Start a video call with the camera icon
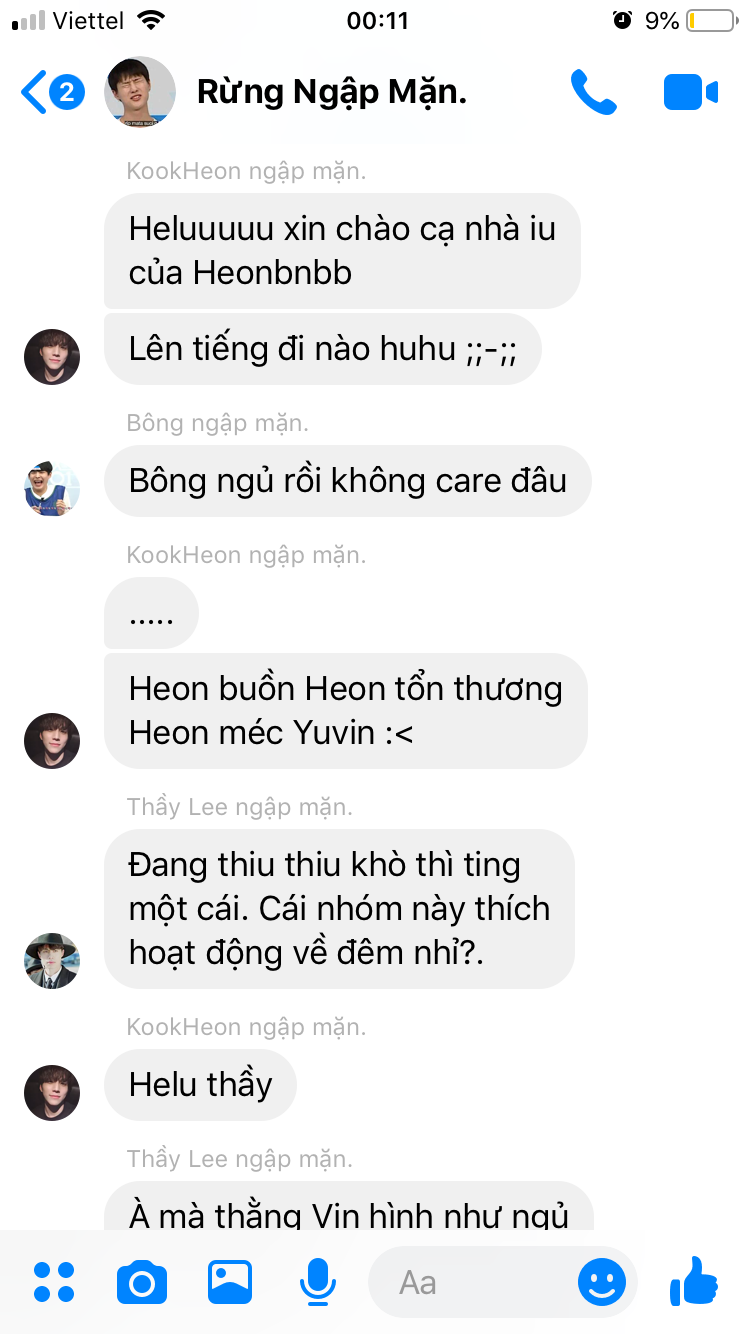This screenshot has height=1334, width=750. pyautogui.click(x=691, y=93)
